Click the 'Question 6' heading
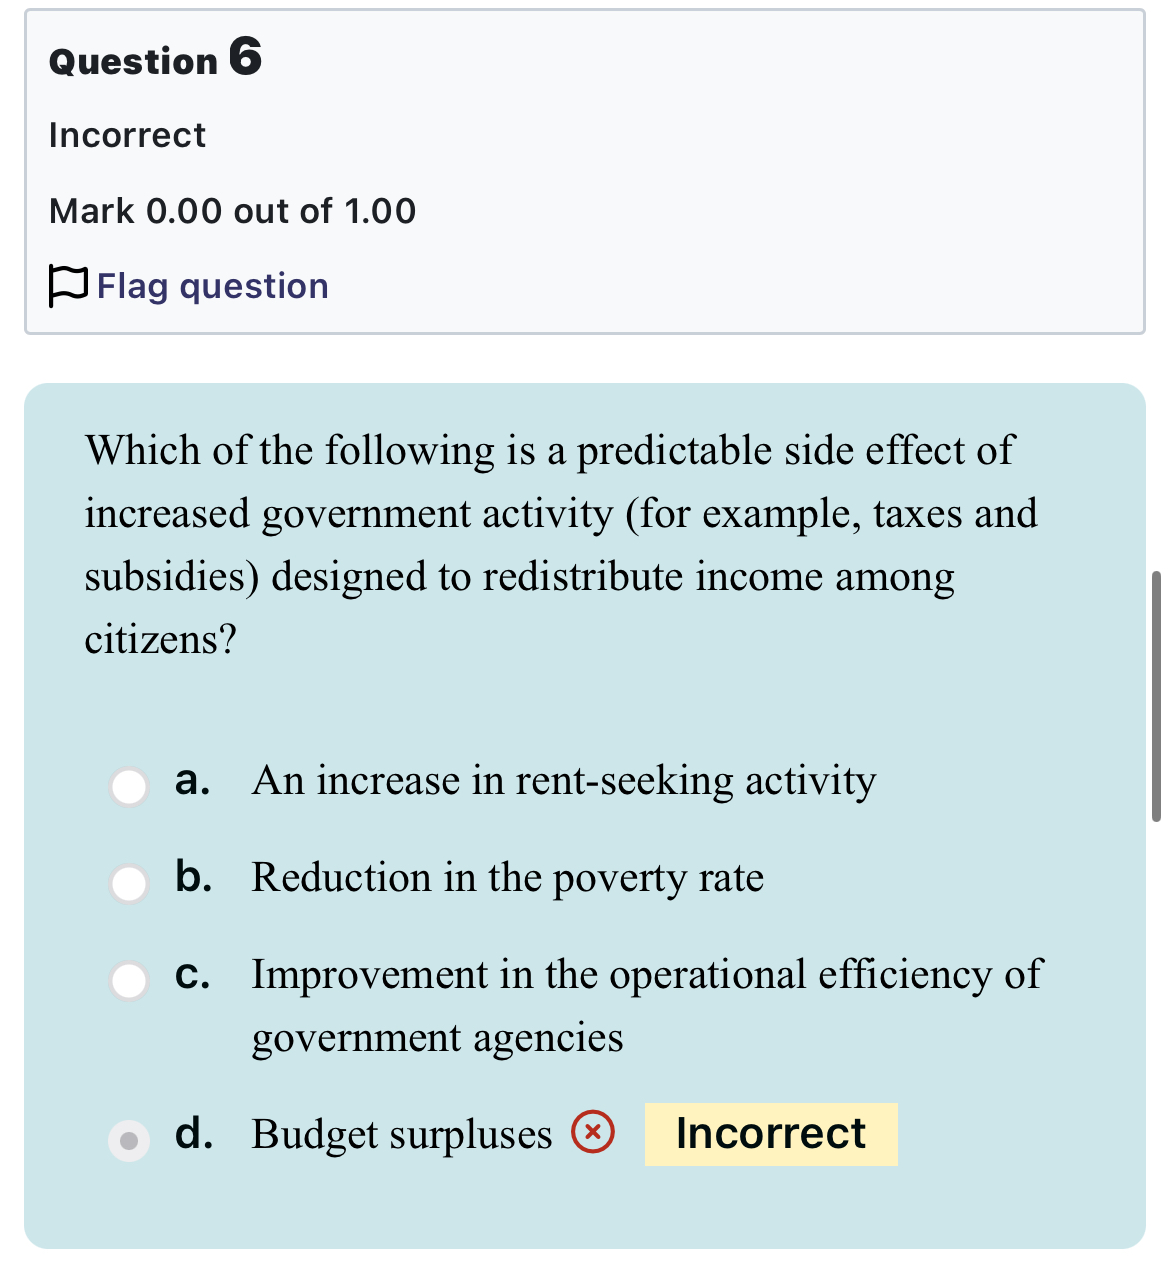 click(155, 59)
